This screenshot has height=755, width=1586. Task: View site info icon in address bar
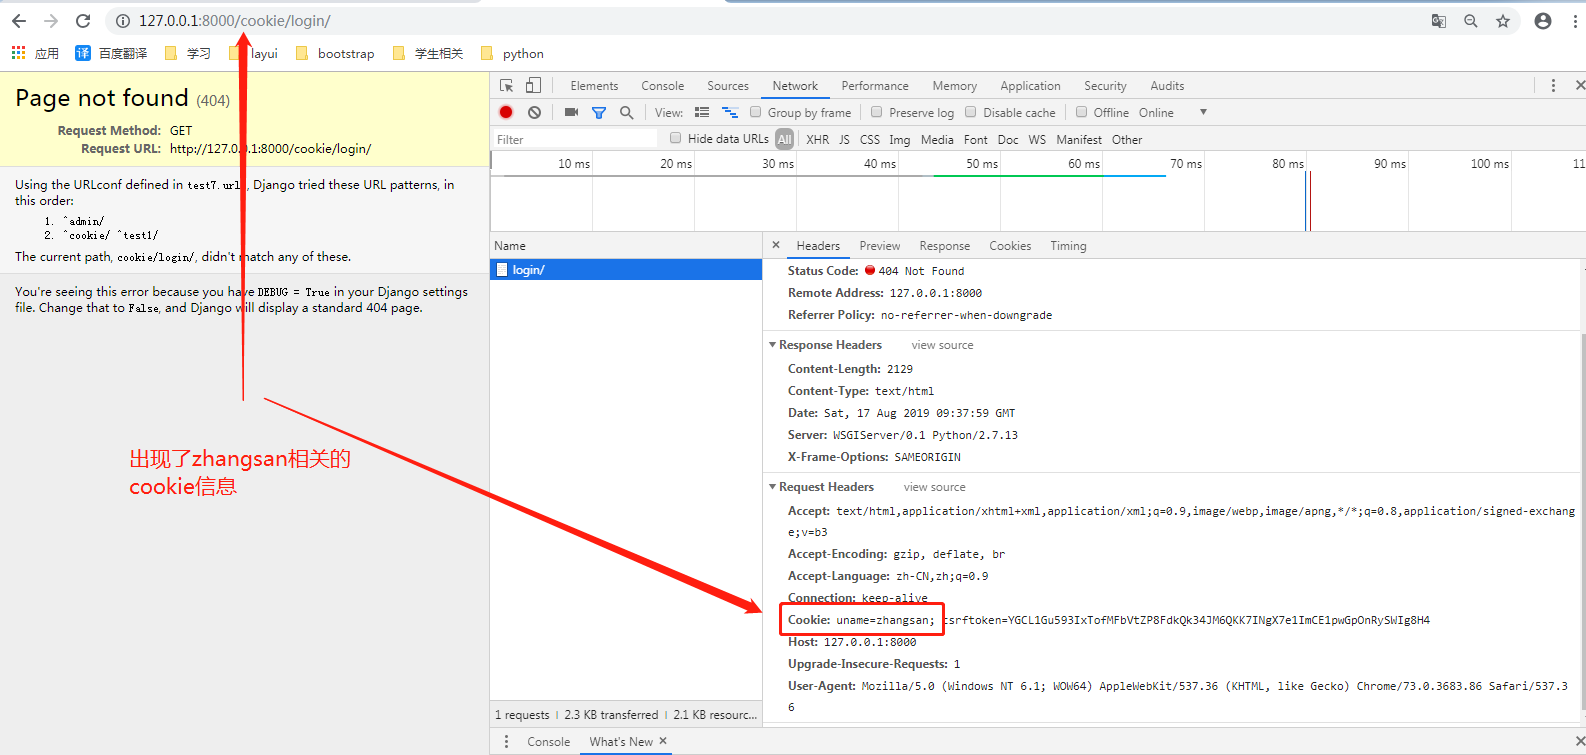(x=123, y=21)
